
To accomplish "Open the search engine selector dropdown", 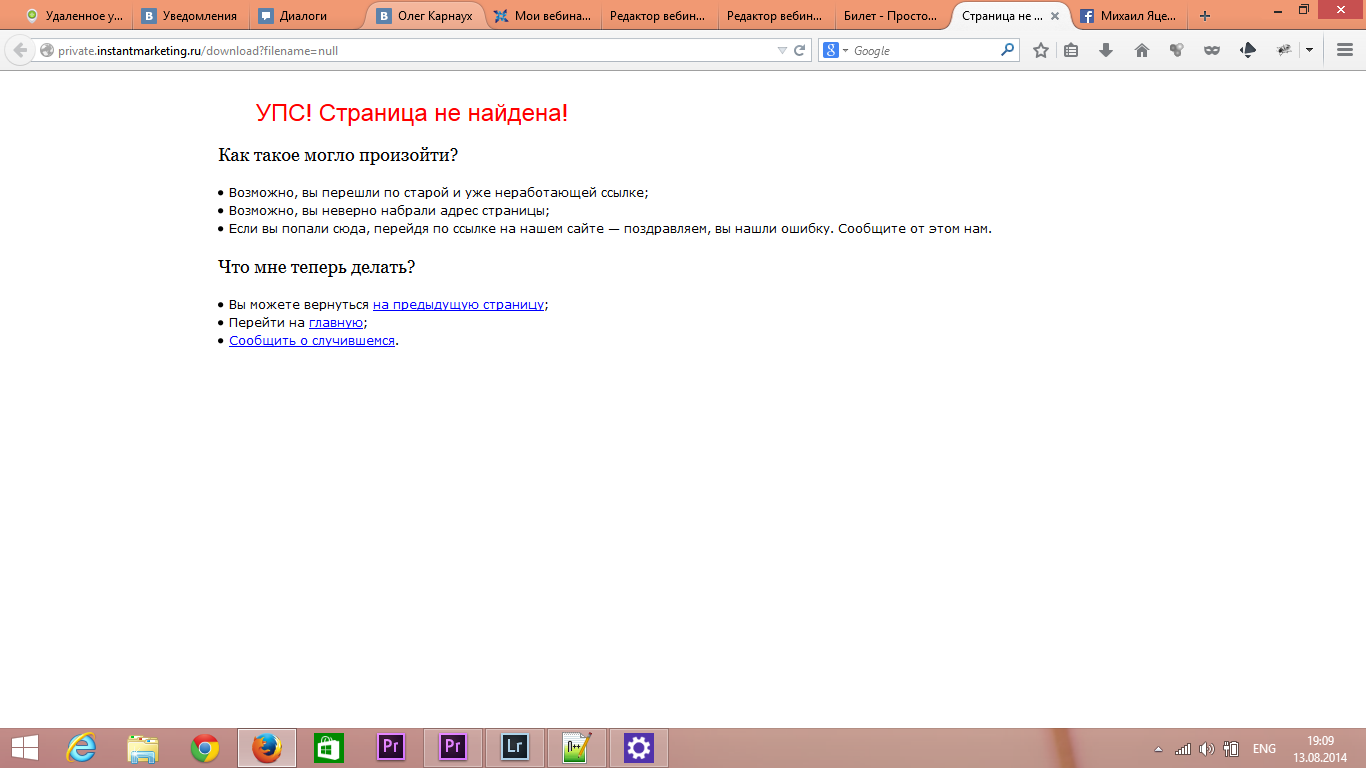I will coord(835,50).
